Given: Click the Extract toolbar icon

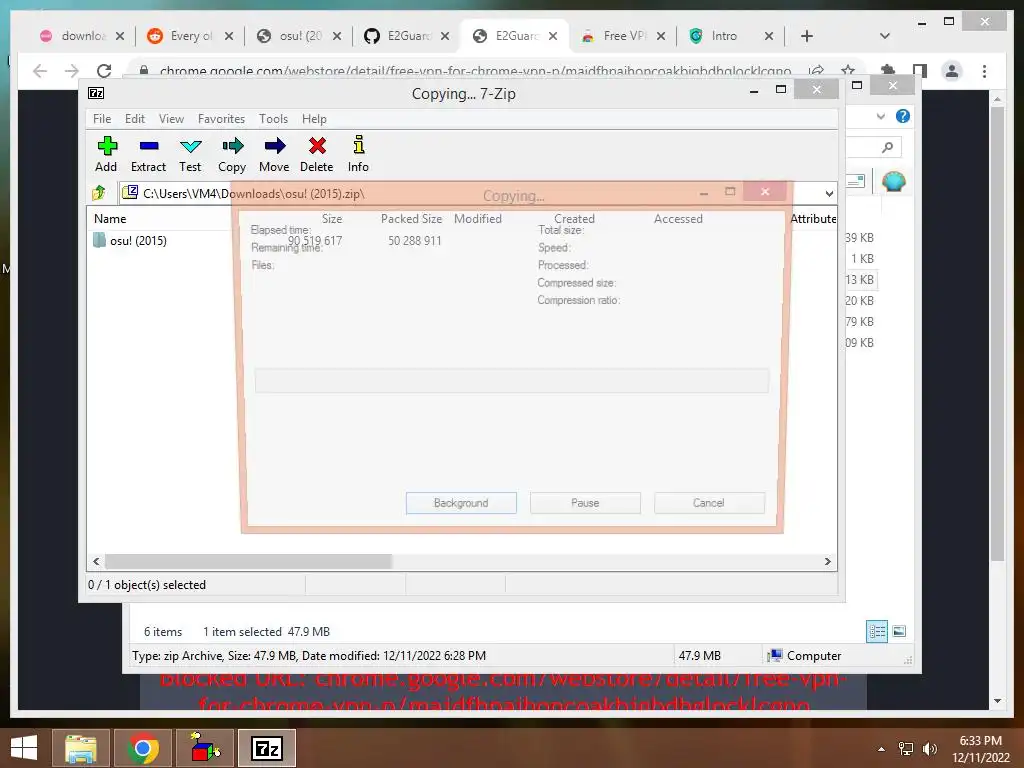Looking at the screenshot, I should click(148, 154).
